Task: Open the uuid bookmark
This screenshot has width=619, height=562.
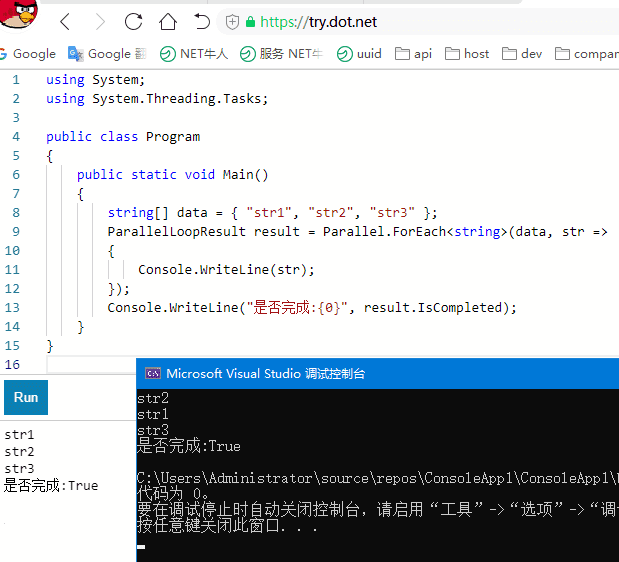Action: (x=360, y=54)
